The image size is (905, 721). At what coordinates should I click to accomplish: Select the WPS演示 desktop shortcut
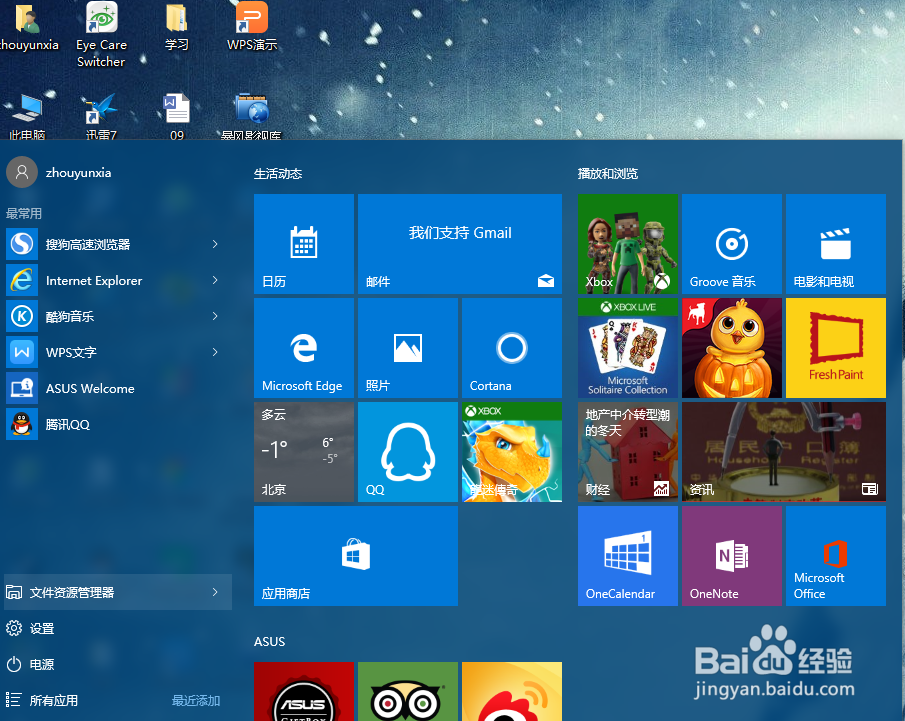point(252,27)
